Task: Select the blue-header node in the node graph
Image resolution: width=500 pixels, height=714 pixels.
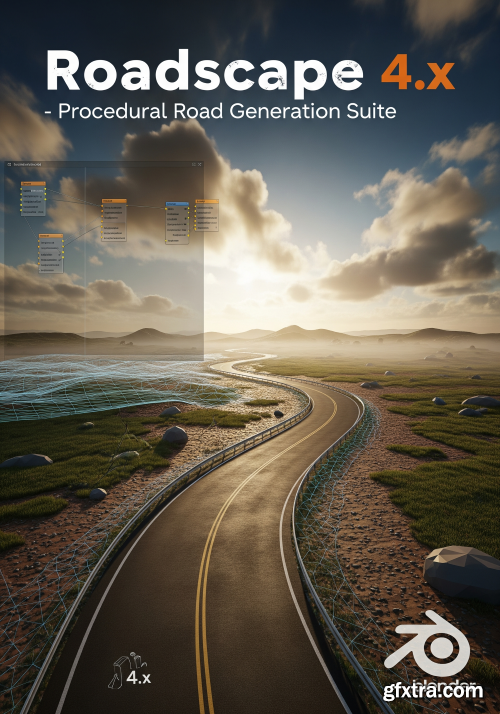Action: point(177,223)
